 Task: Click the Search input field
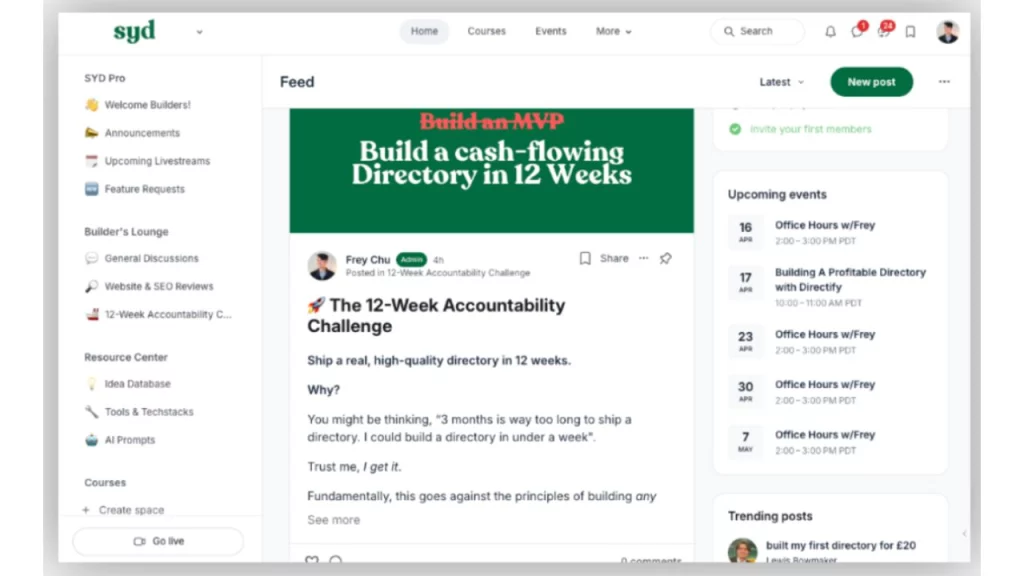757,31
